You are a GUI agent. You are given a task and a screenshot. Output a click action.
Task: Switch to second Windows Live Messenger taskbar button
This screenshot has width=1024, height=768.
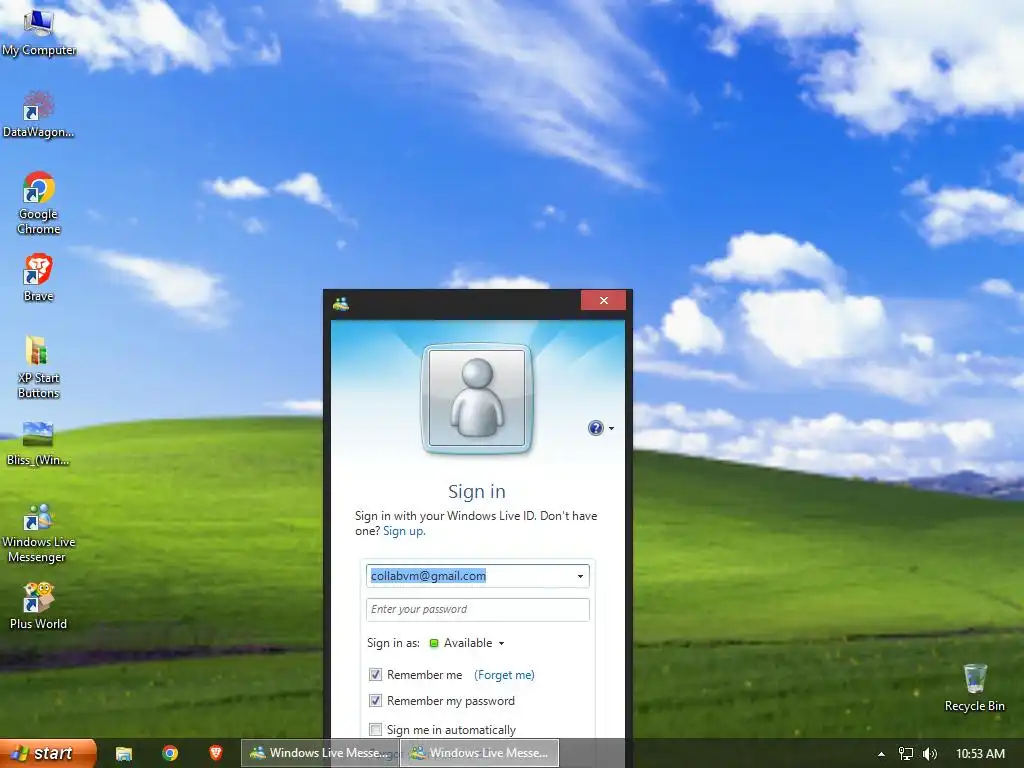coord(479,753)
